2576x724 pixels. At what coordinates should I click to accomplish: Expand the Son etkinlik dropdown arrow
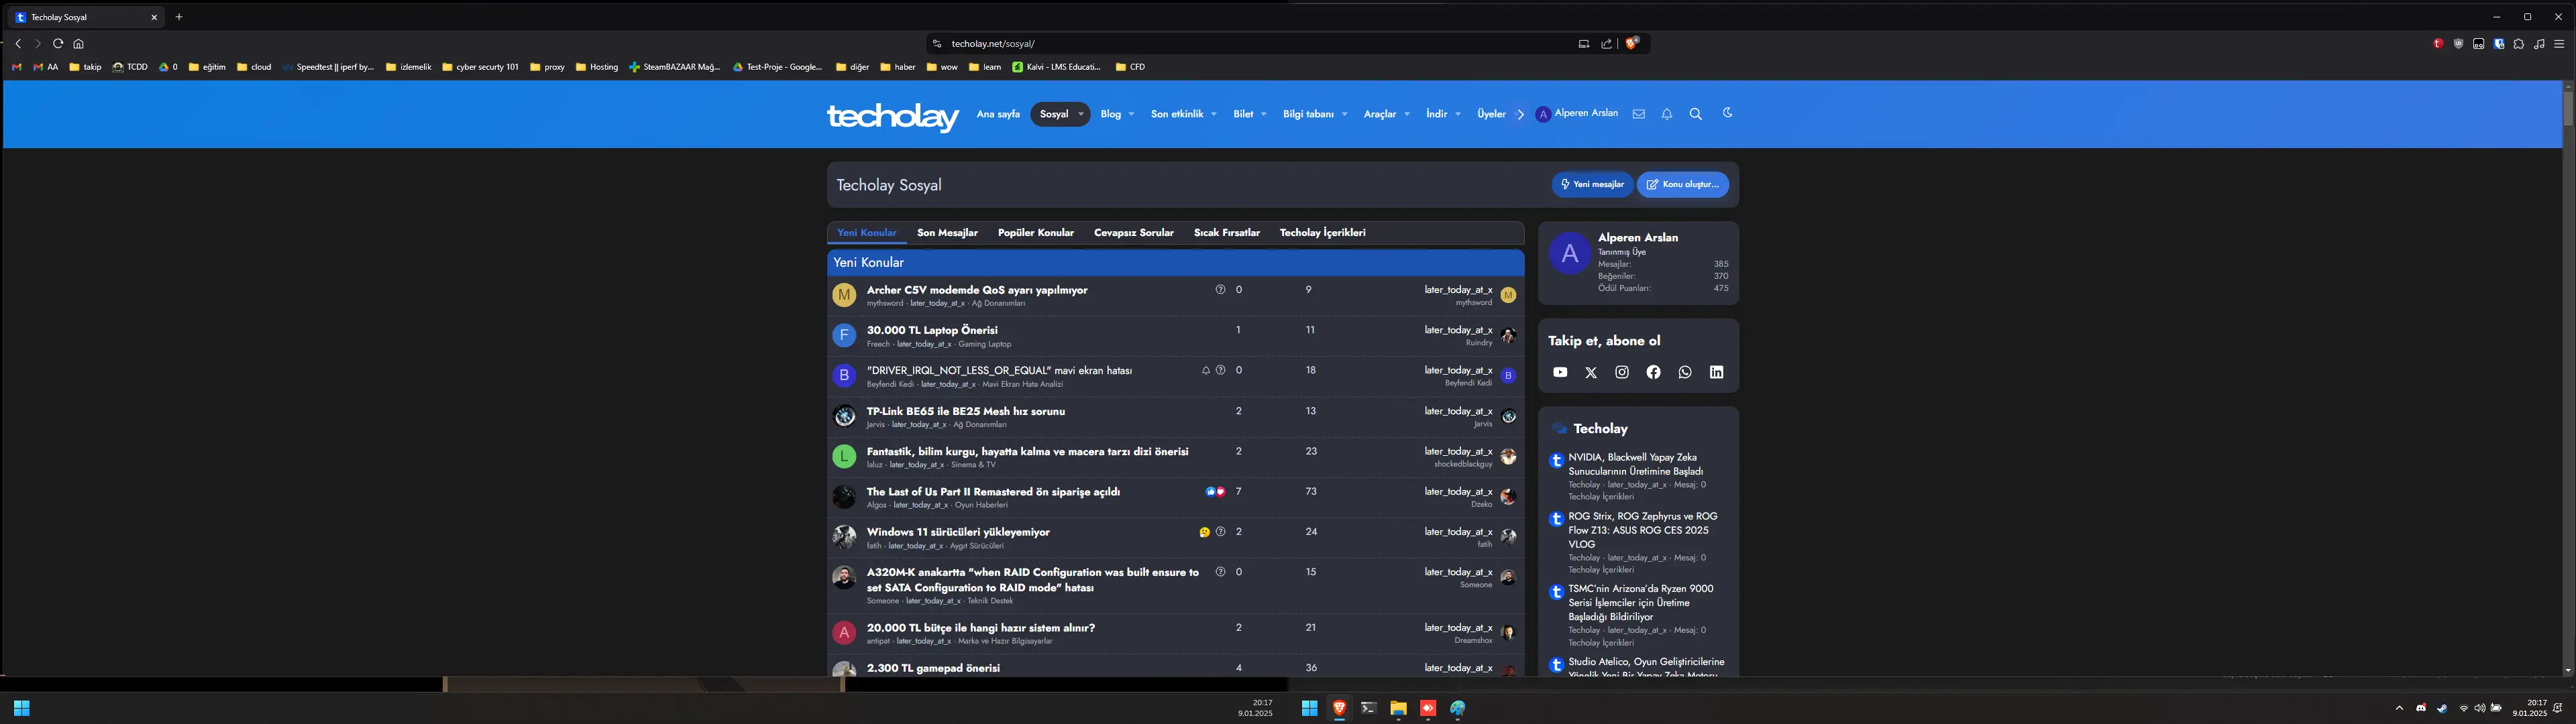coord(1214,114)
